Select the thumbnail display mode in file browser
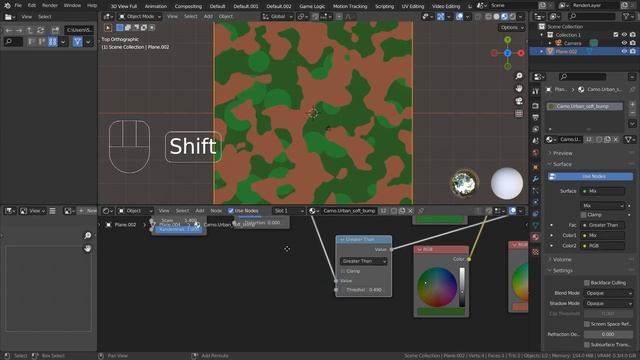The width and height of the screenshot is (640, 360). coord(53,42)
